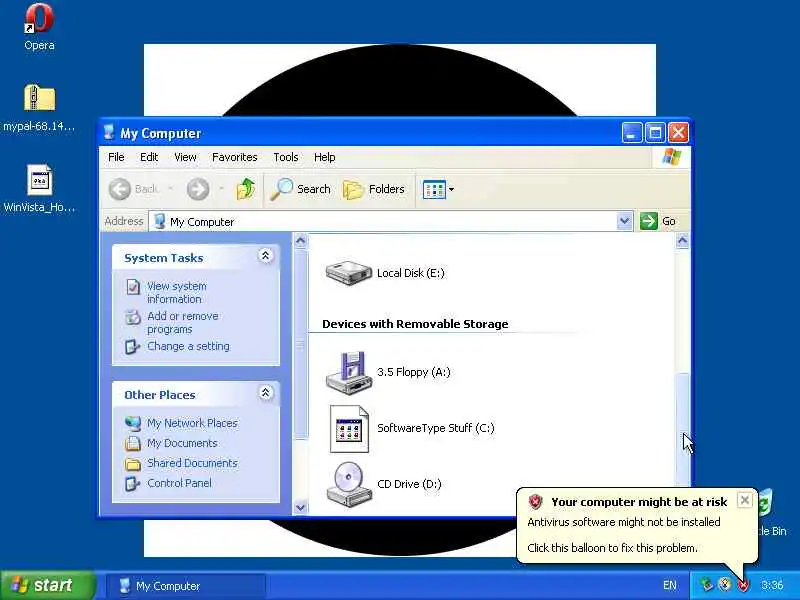Screen dimensions: 800x600
Task: Open the Tools menu
Action: (x=286, y=157)
